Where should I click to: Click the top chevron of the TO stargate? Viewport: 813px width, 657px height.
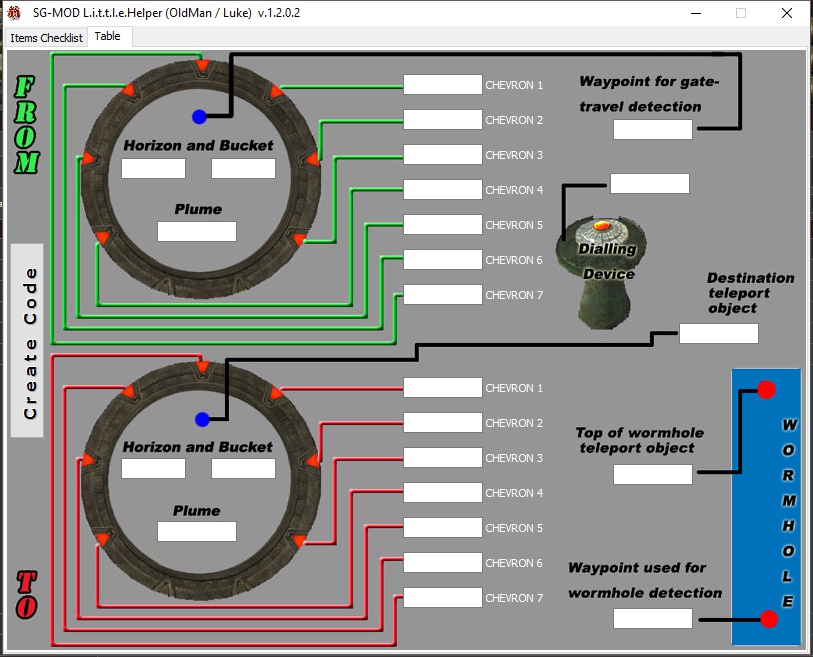click(202, 367)
